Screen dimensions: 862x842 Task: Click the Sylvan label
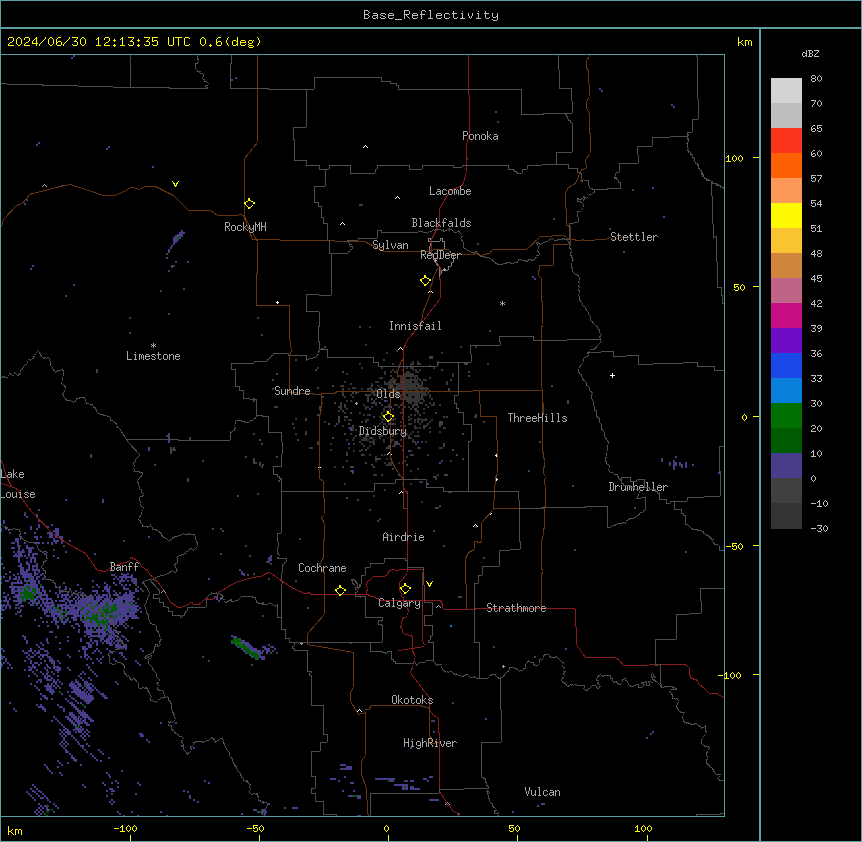tap(390, 245)
